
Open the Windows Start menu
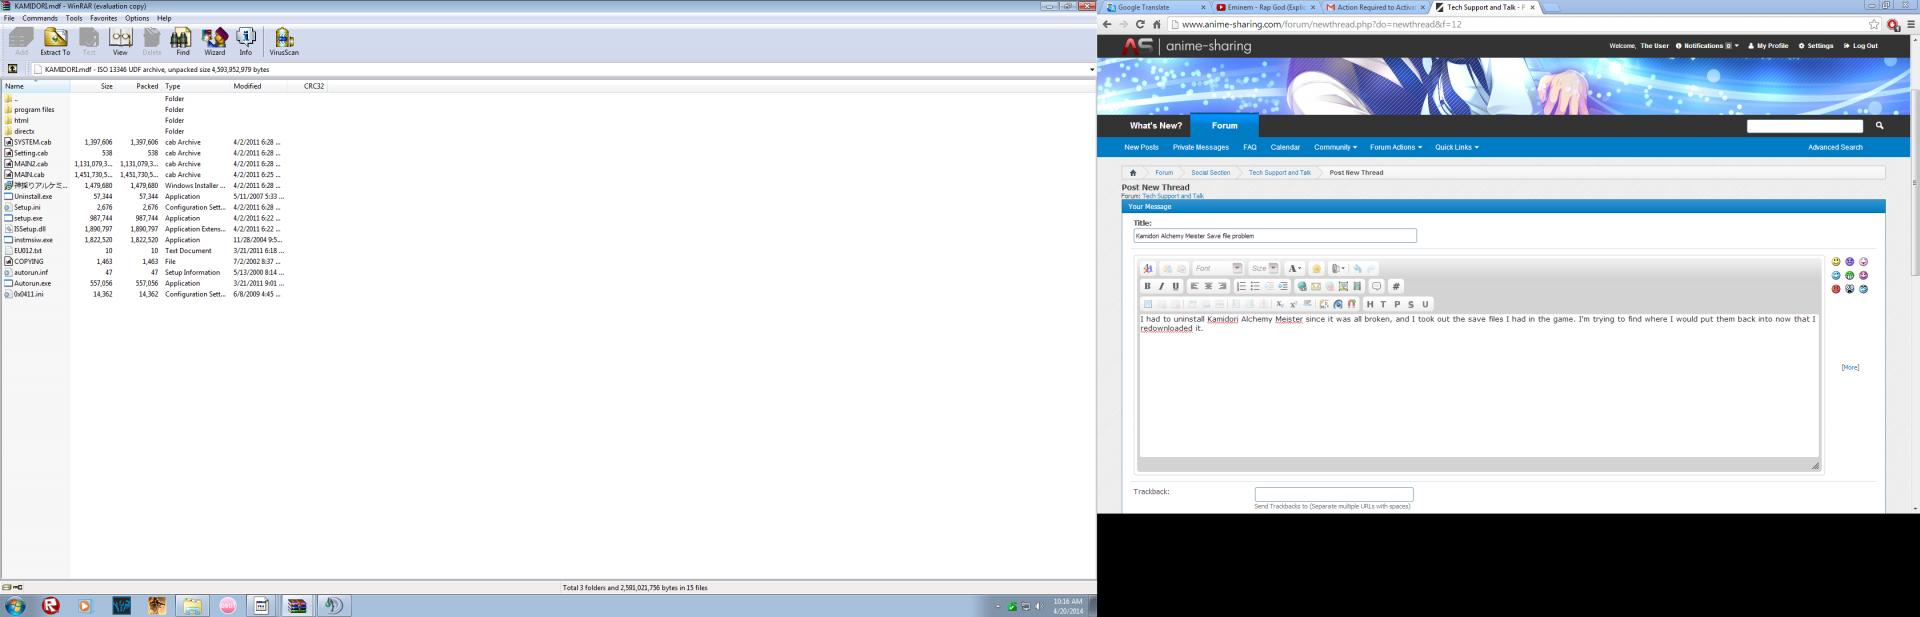coord(15,605)
